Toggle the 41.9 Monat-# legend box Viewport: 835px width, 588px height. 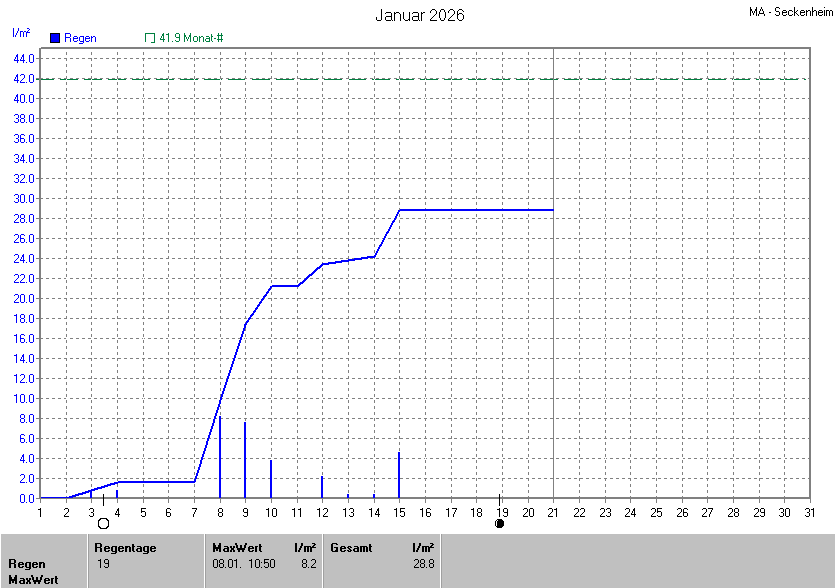(150, 38)
